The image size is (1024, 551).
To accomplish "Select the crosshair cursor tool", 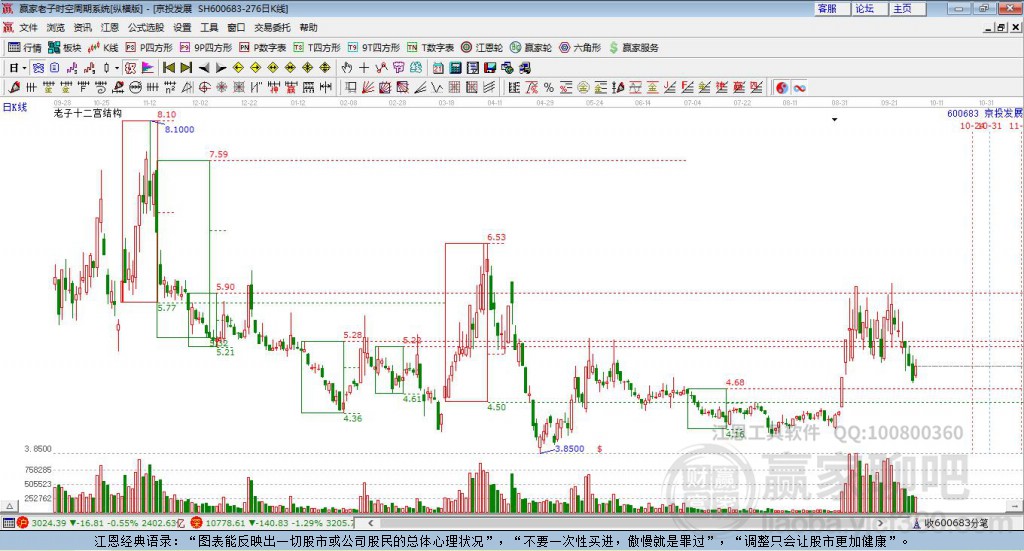I will tap(364, 68).
